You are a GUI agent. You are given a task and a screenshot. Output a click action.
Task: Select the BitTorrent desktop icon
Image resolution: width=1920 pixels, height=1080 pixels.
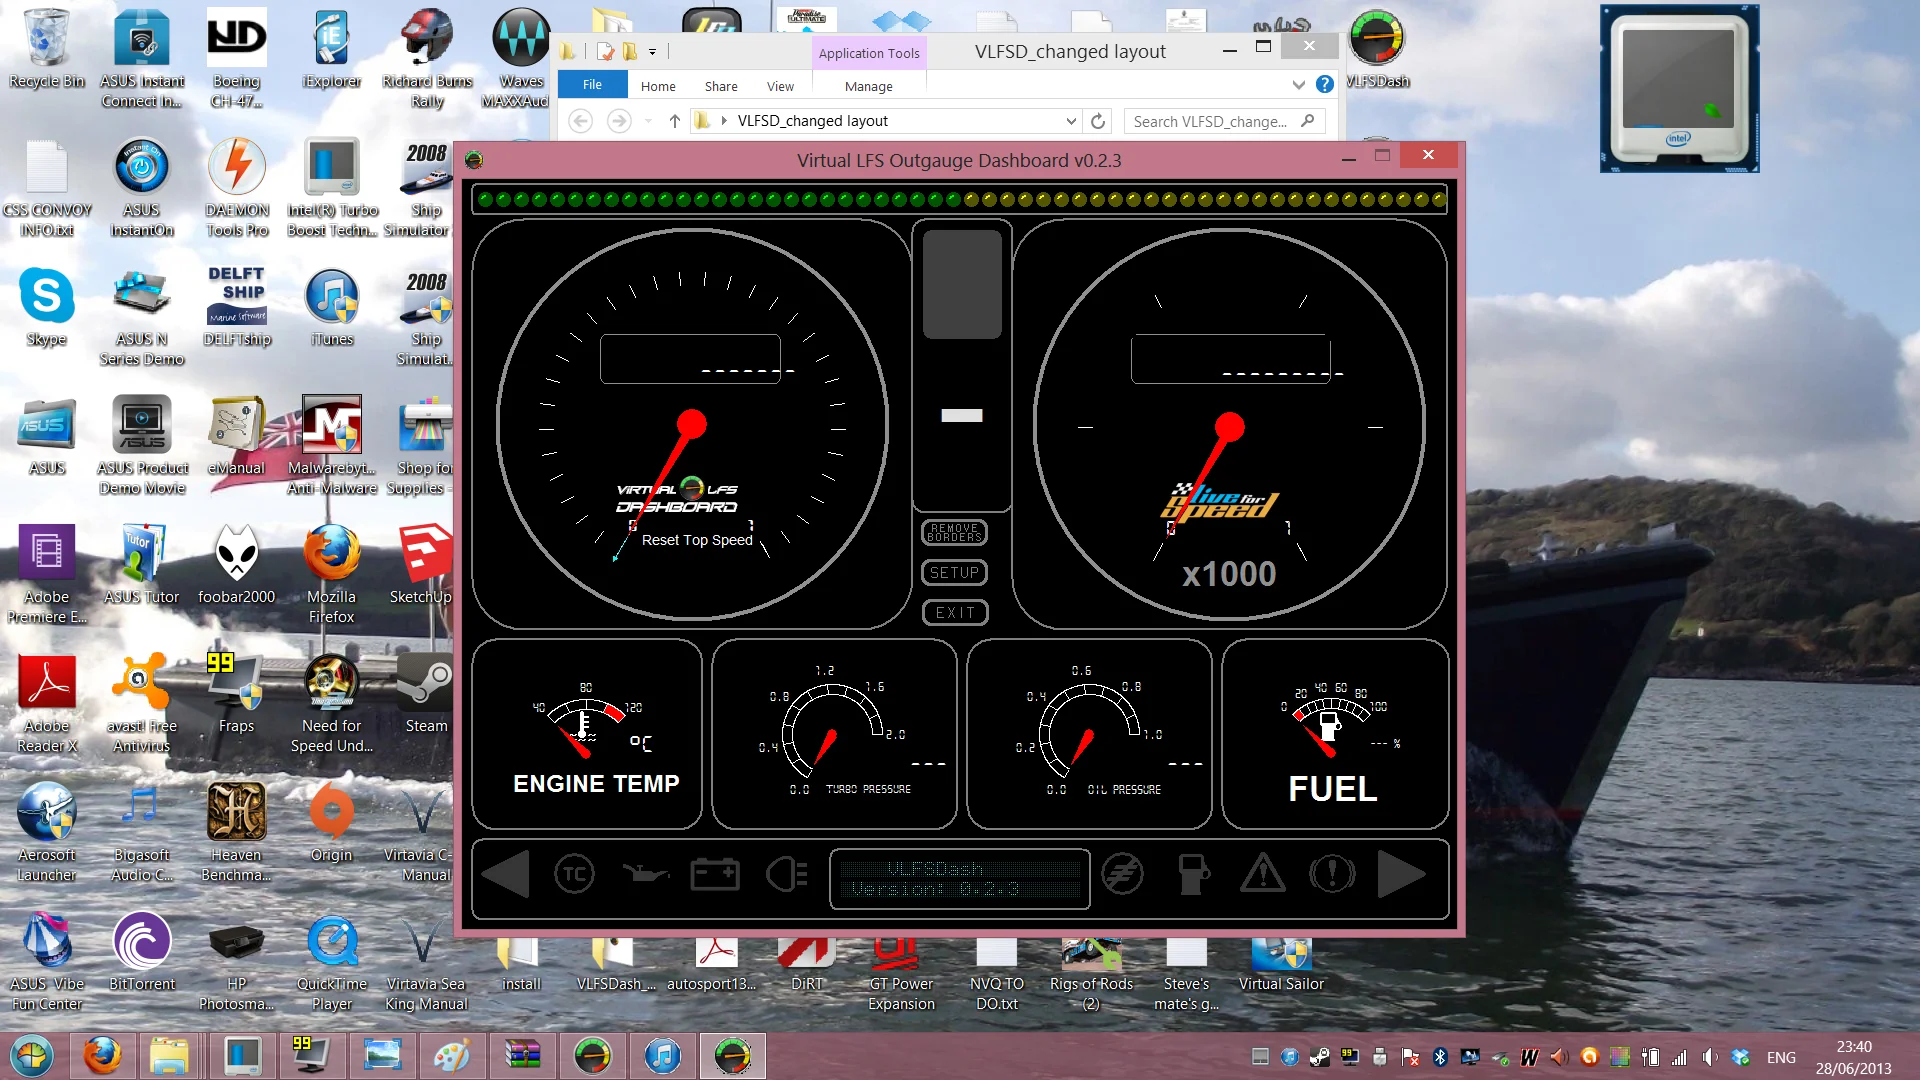tap(142, 952)
